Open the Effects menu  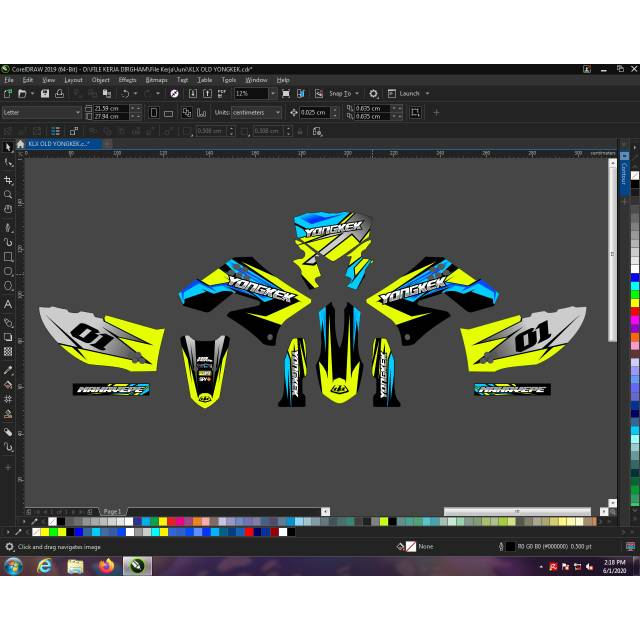click(127, 80)
